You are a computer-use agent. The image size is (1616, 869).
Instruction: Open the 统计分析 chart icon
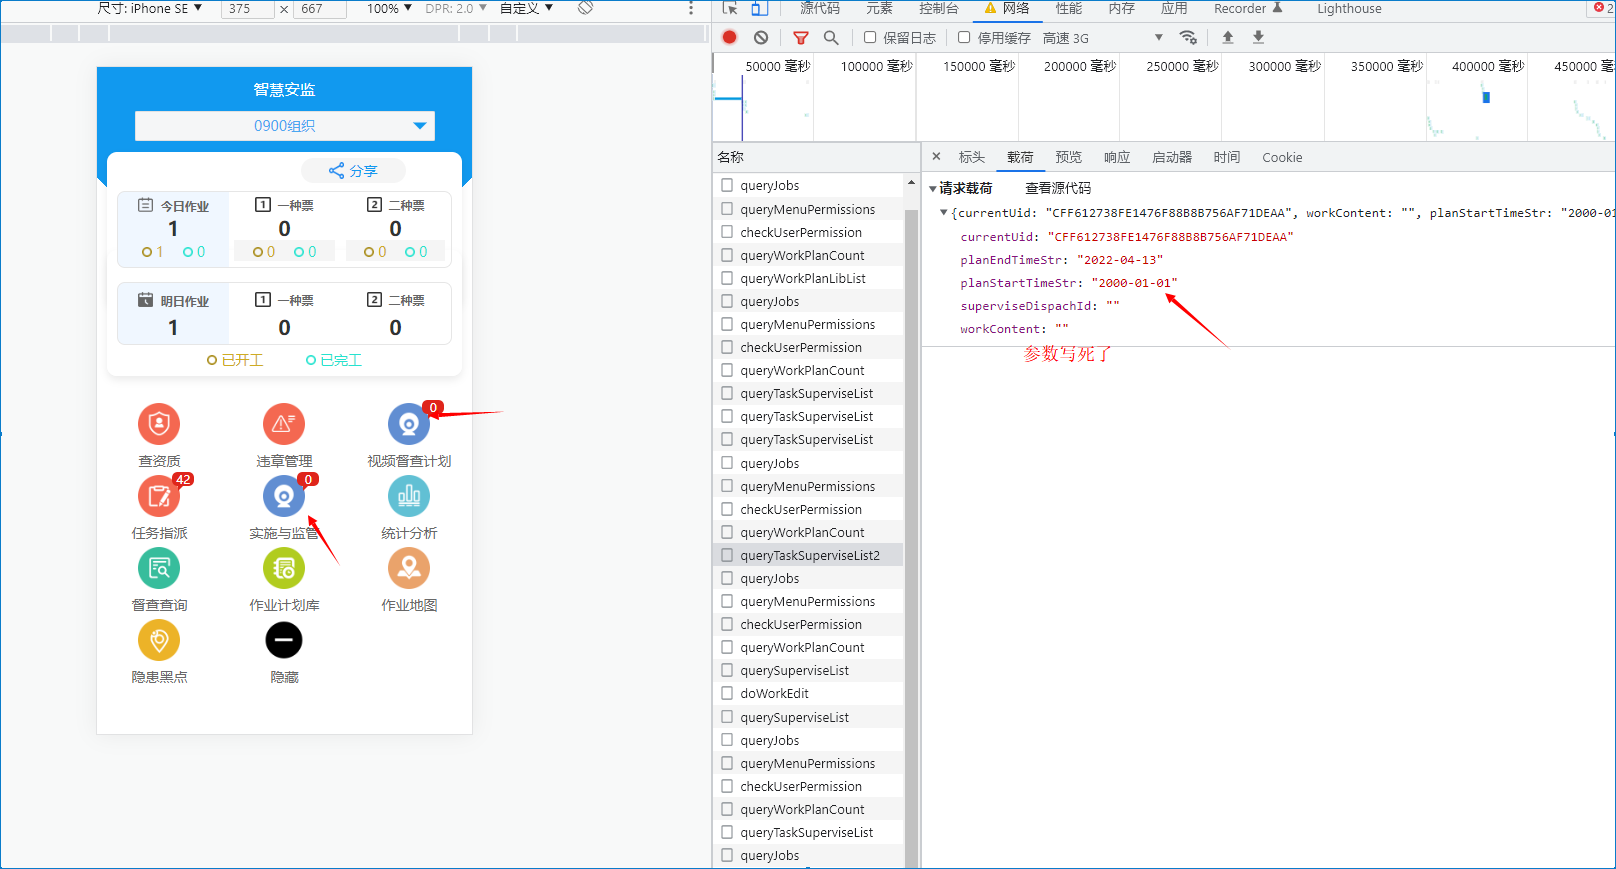tap(408, 496)
